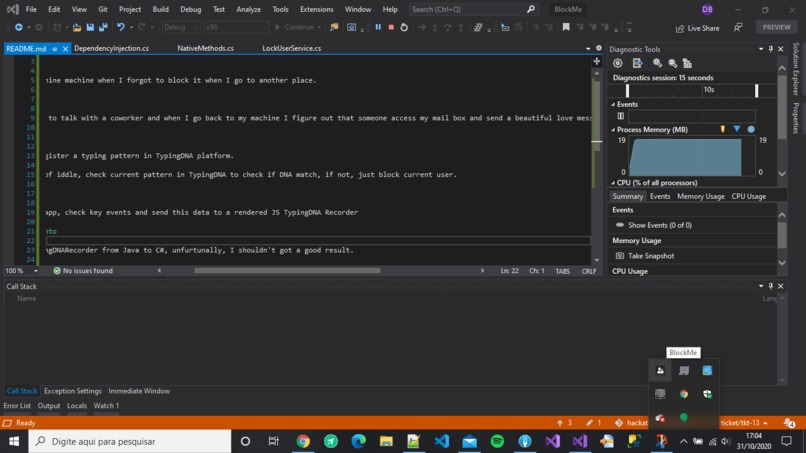This screenshot has height=453, width=806.
Task: Open the Debug configuration dropdown
Action: point(181,27)
